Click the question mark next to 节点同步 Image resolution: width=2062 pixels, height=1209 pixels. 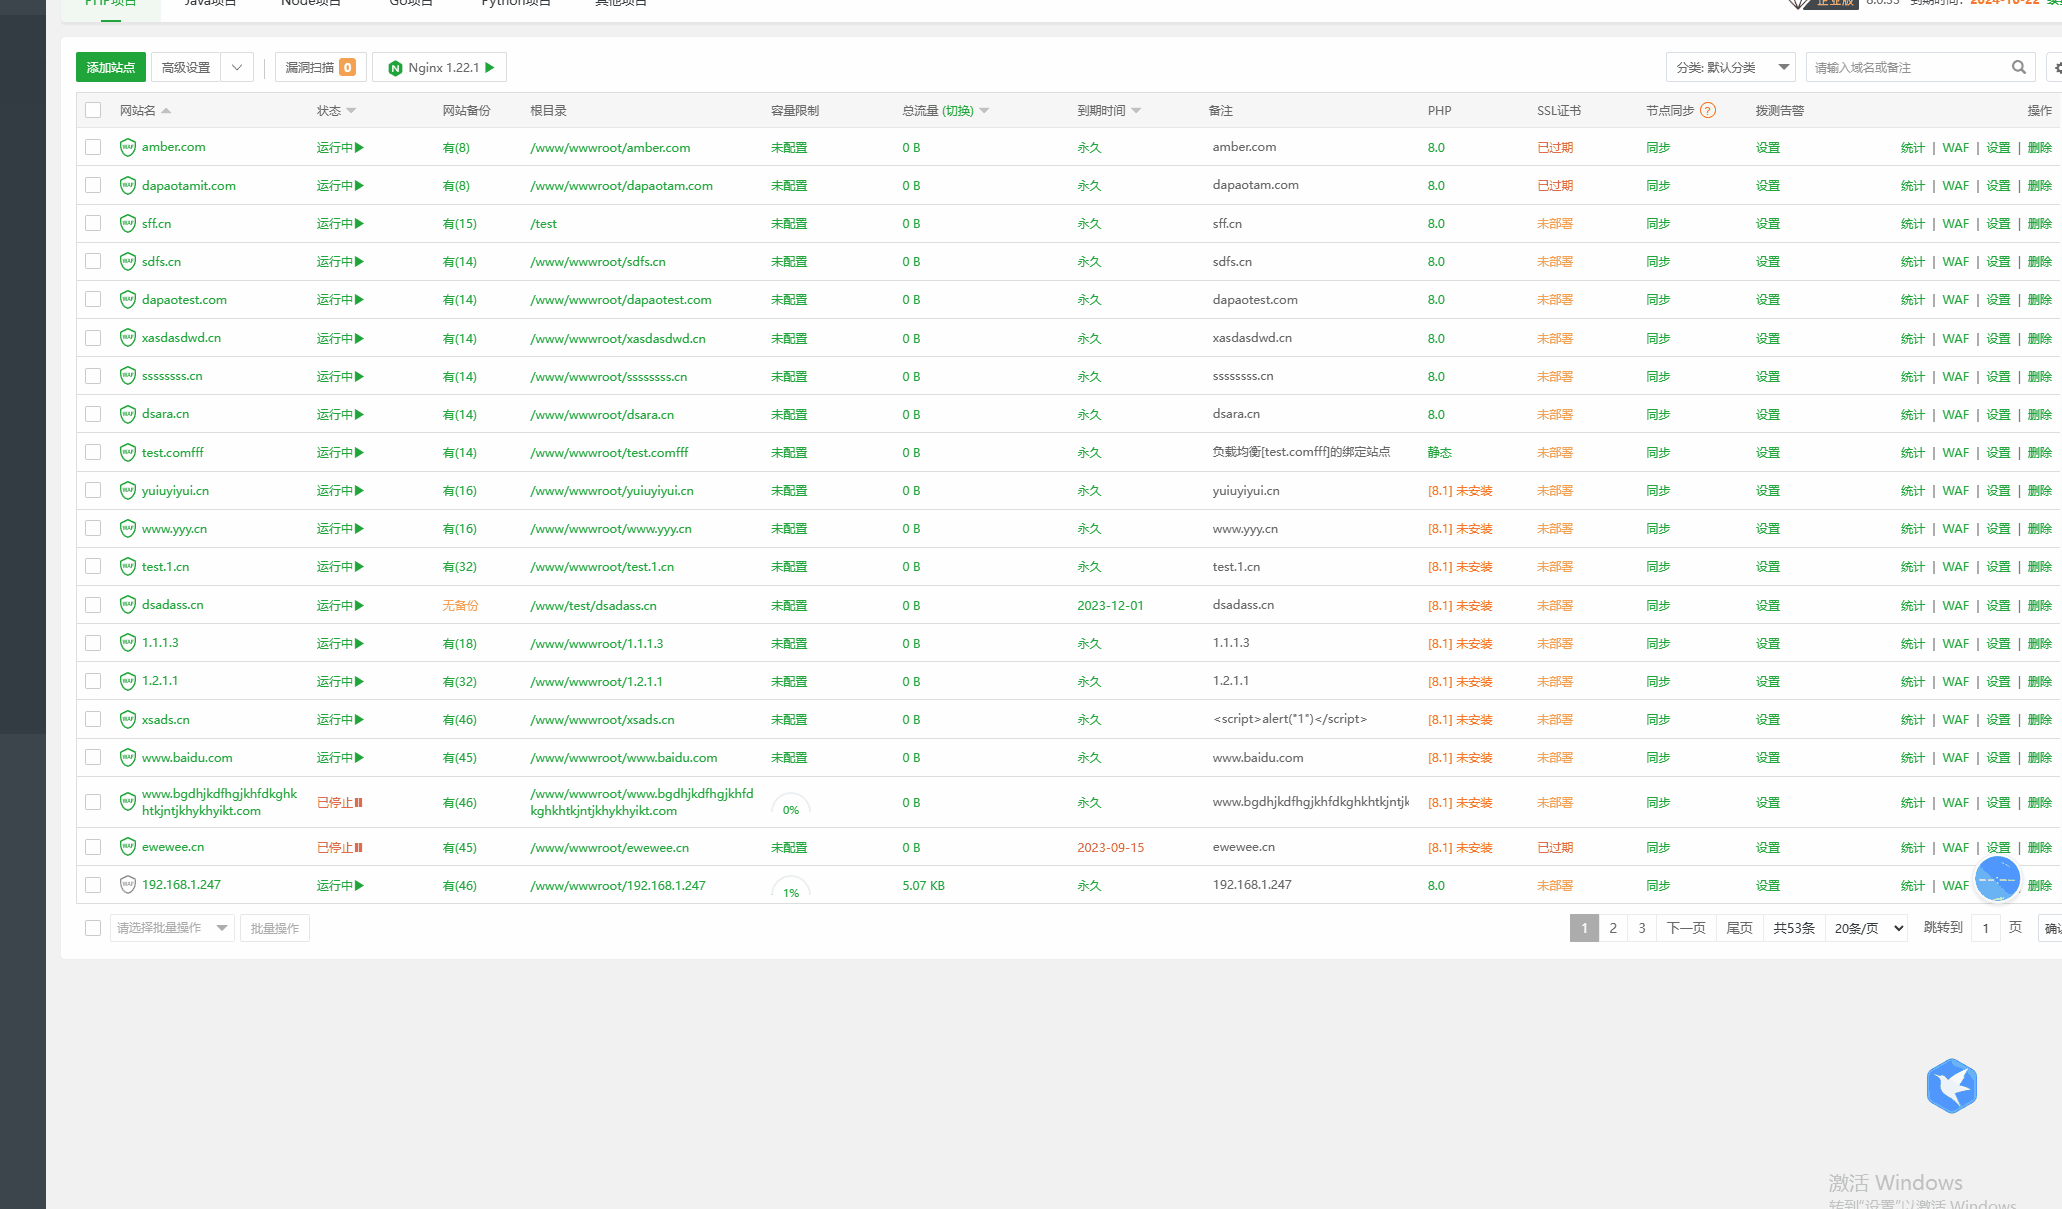(1708, 110)
